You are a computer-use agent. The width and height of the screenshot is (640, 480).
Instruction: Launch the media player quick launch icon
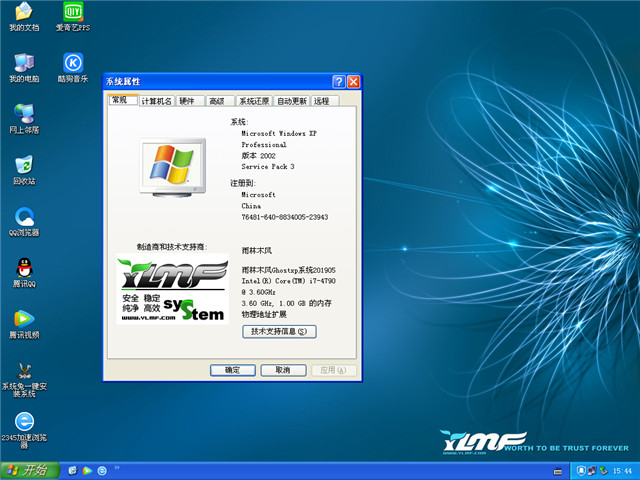(87, 471)
